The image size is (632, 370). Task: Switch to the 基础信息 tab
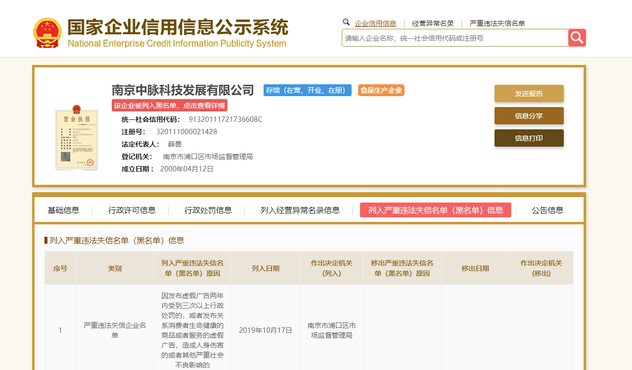(x=63, y=210)
